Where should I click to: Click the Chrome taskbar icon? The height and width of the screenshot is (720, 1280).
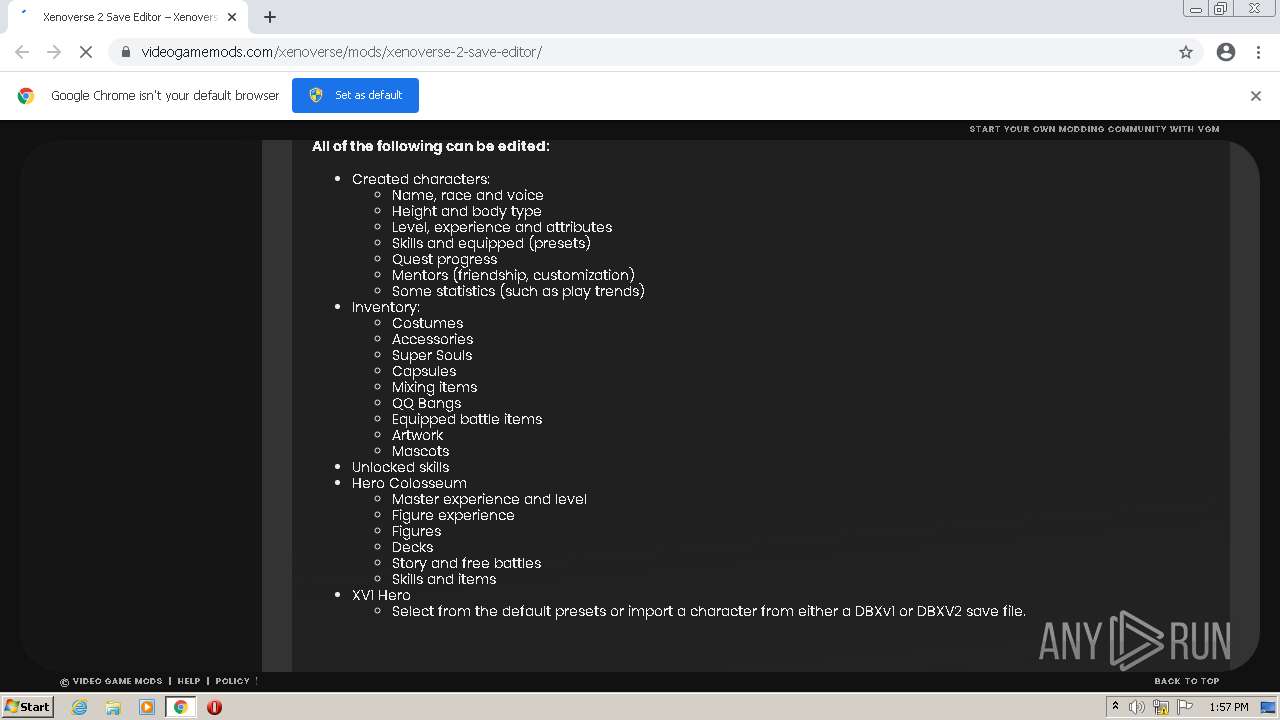point(180,707)
